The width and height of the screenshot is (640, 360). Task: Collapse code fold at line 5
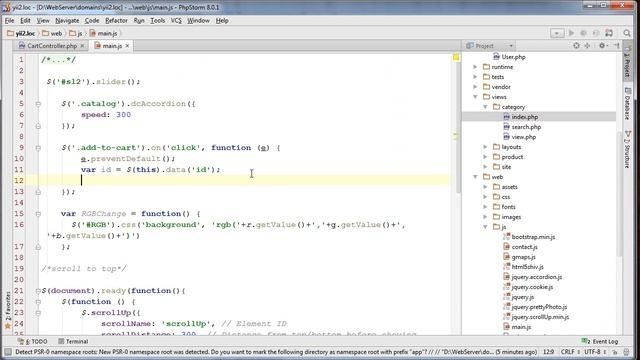coord(38,104)
